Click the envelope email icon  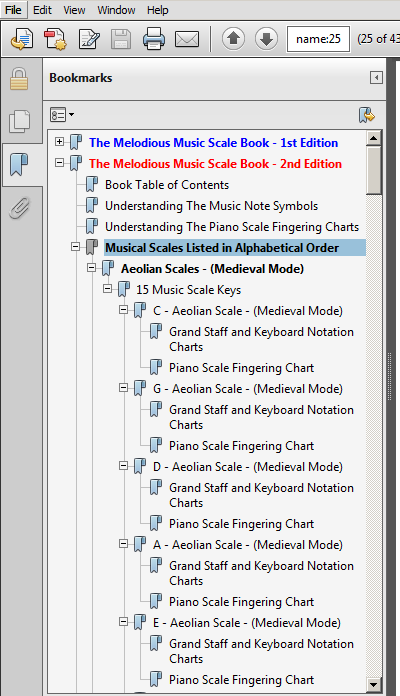click(x=187, y=39)
